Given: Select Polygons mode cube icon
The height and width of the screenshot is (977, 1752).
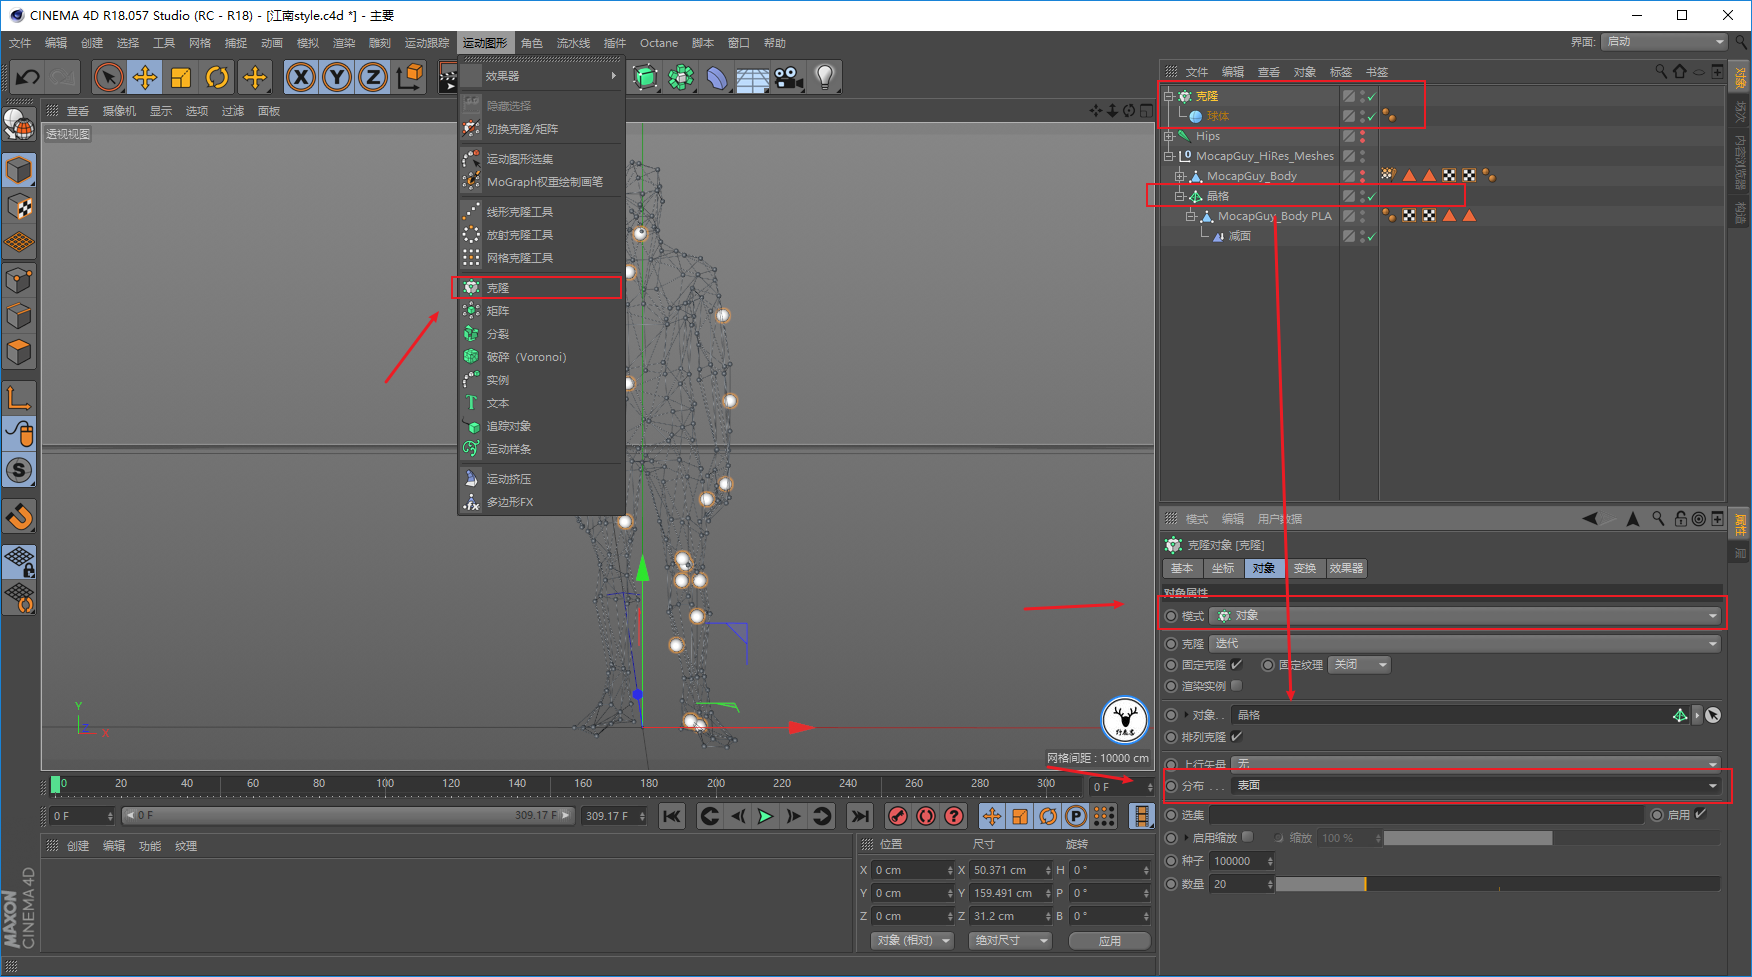Looking at the screenshot, I should [19, 353].
